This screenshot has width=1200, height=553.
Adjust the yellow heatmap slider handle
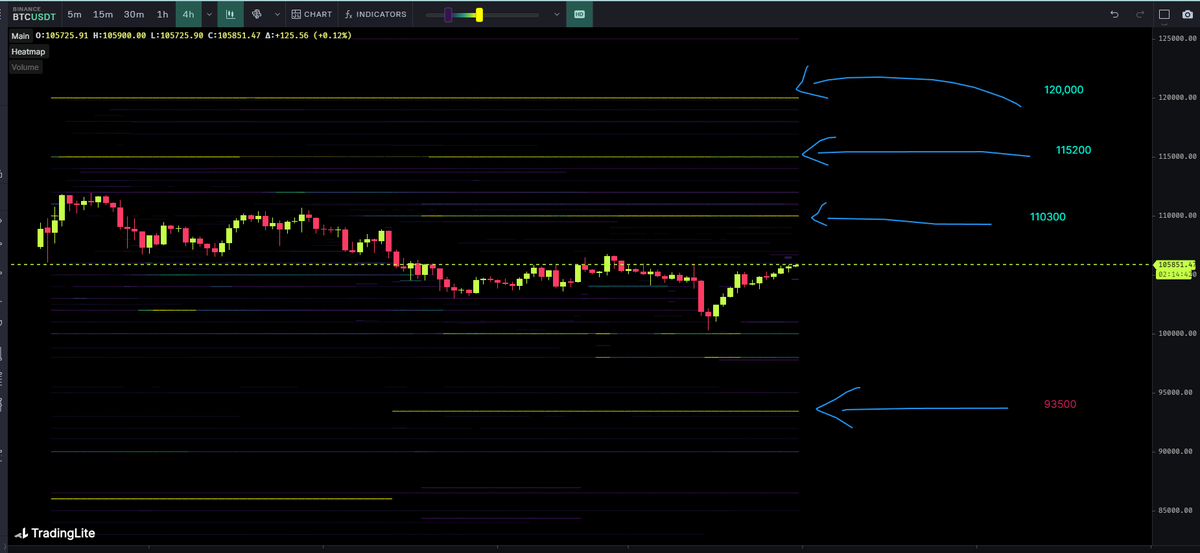pos(480,14)
